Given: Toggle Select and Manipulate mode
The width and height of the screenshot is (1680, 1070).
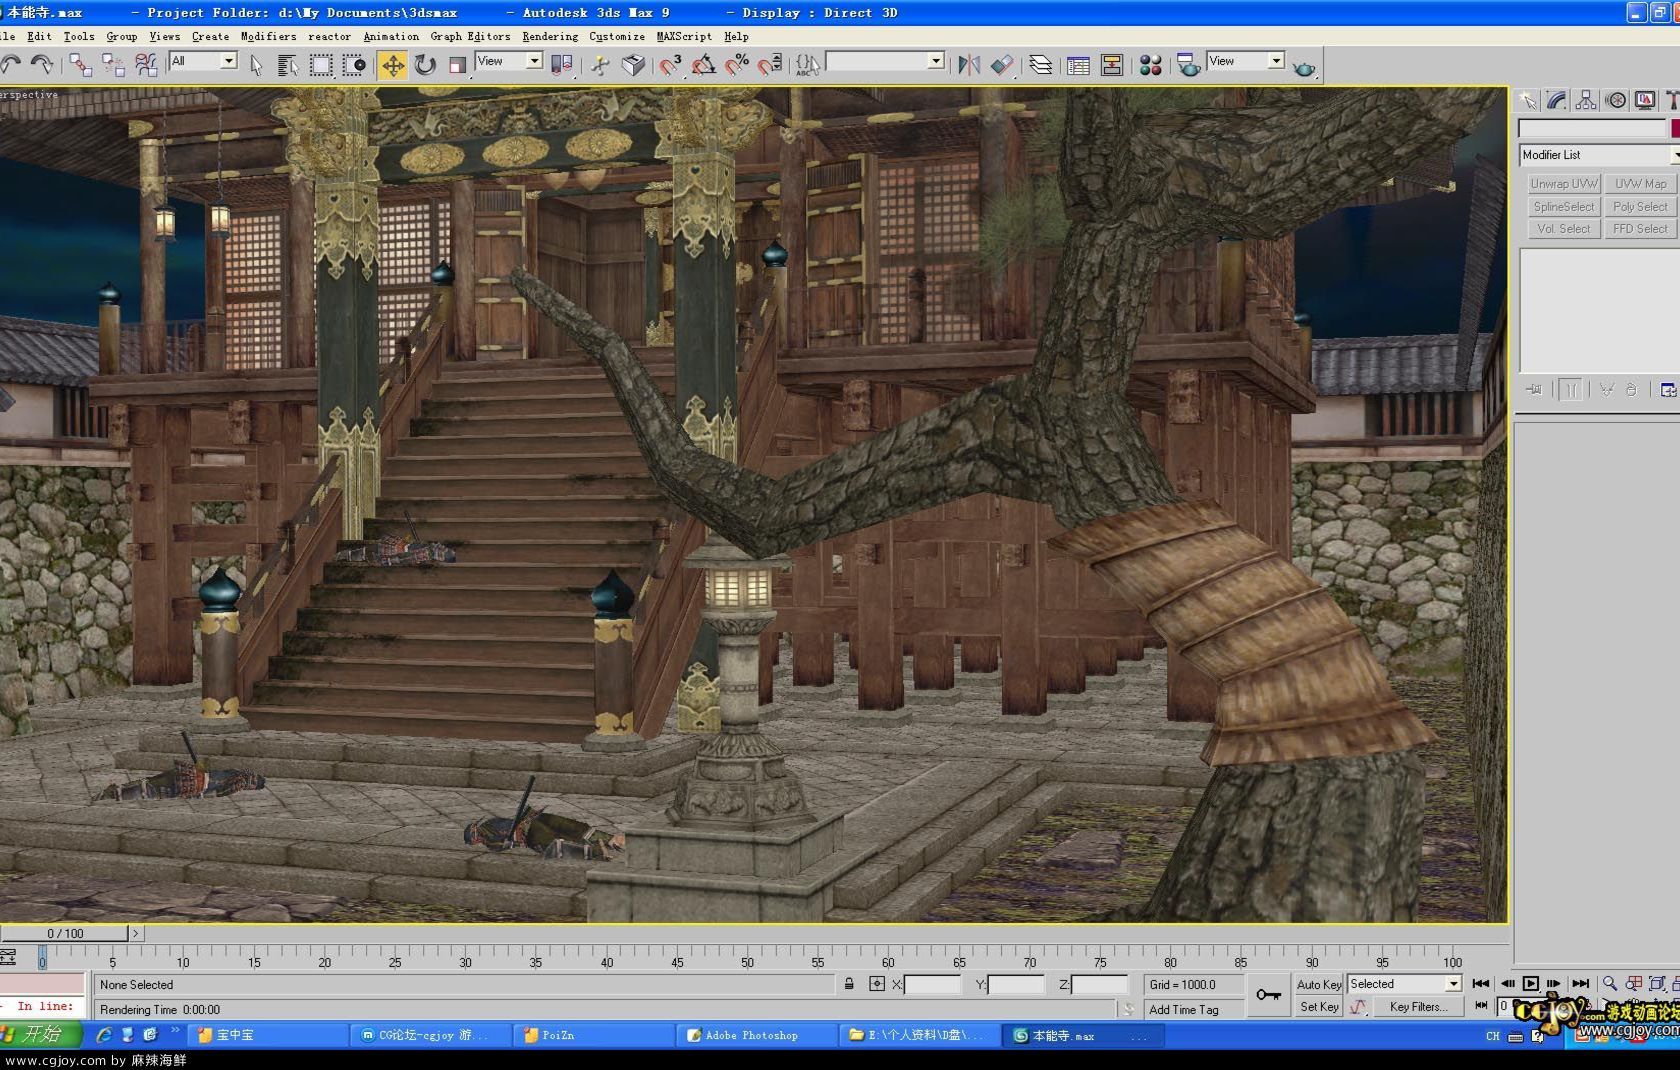Looking at the screenshot, I should tap(600, 65).
